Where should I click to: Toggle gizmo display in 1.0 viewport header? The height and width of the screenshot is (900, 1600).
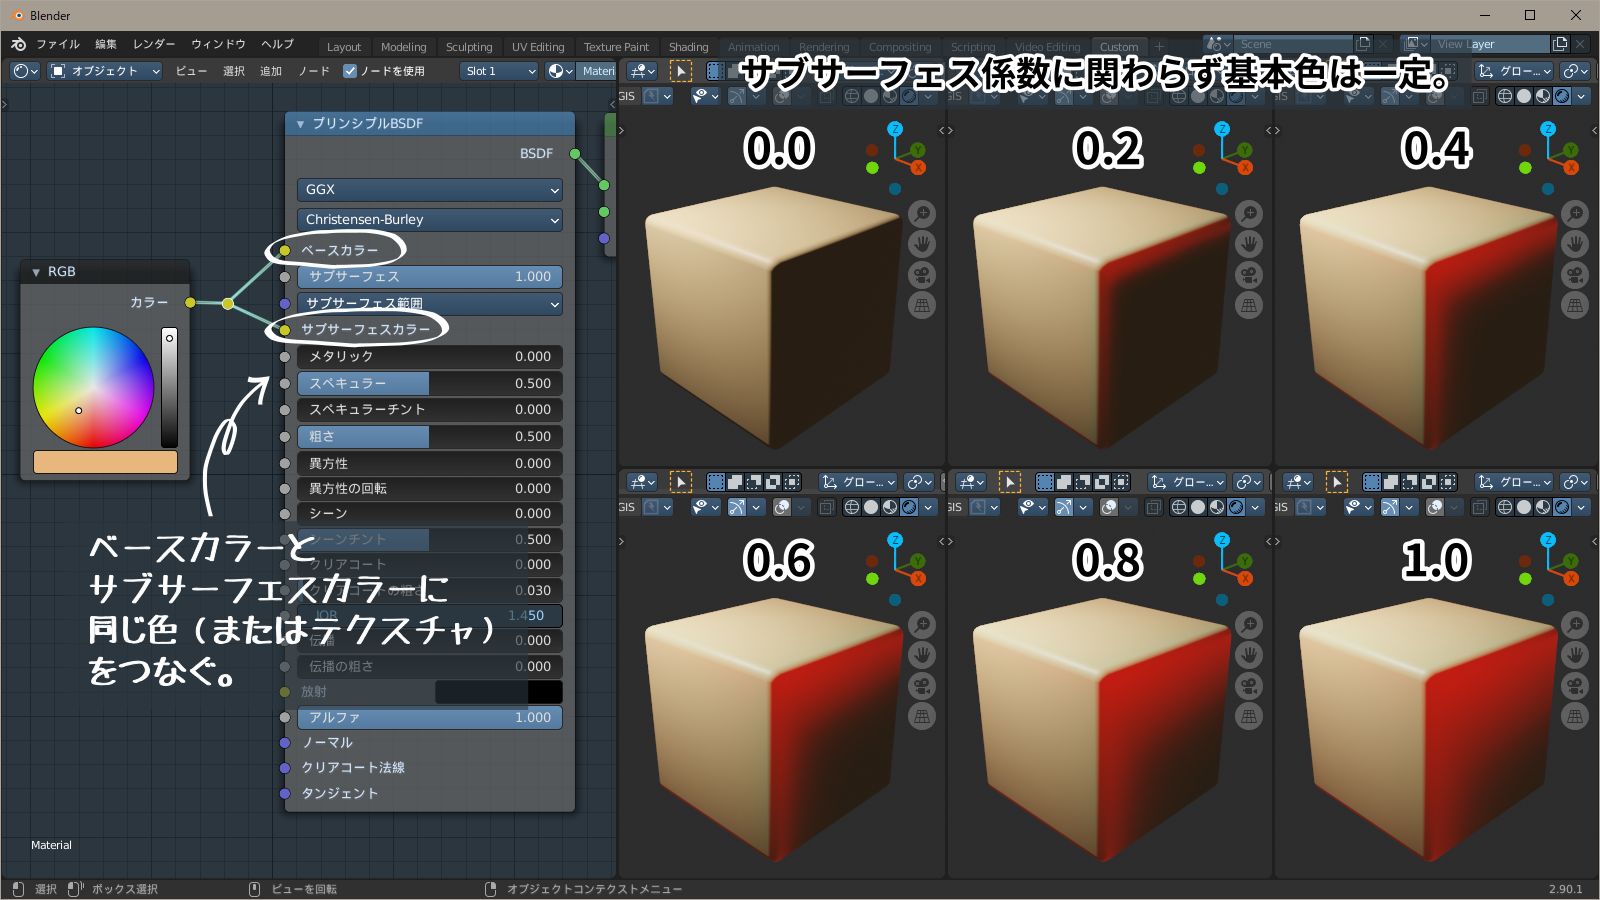[x=1390, y=507]
